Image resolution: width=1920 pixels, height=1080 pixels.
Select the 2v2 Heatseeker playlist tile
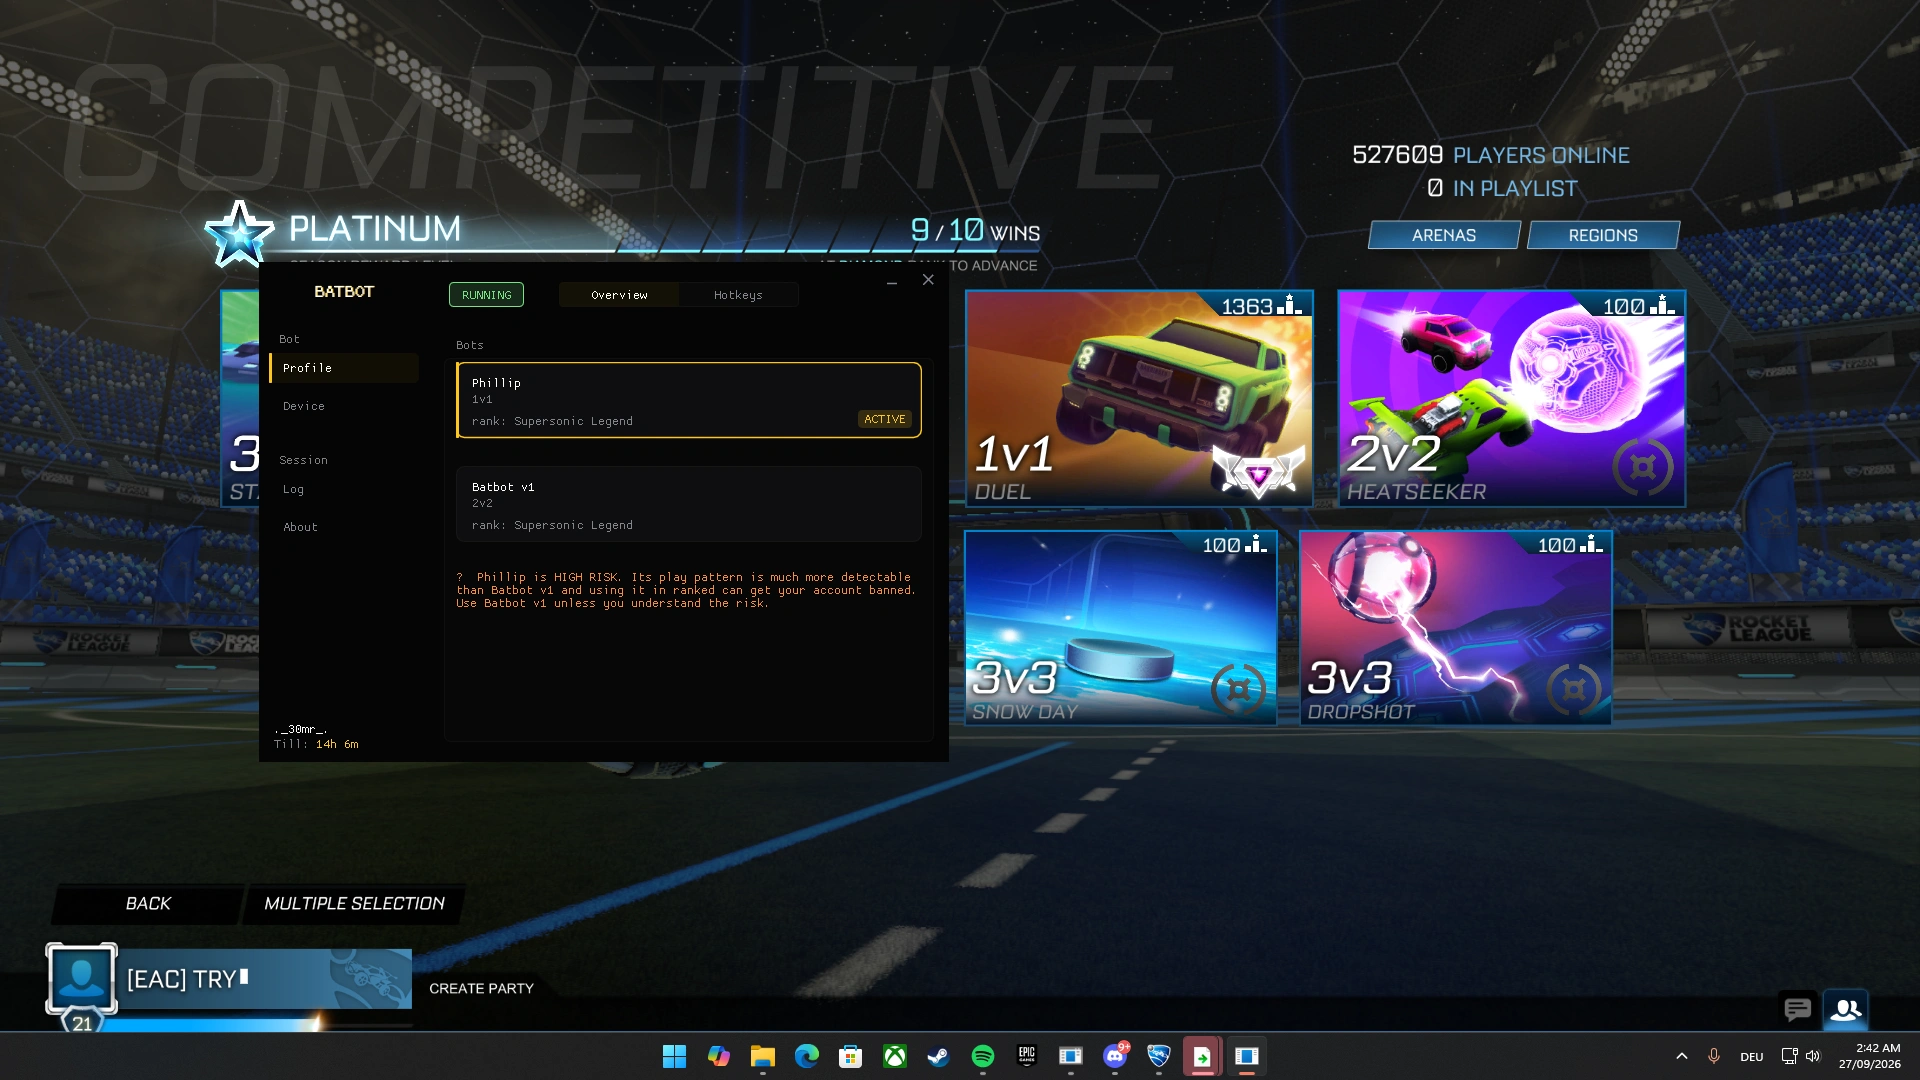pyautogui.click(x=1511, y=398)
